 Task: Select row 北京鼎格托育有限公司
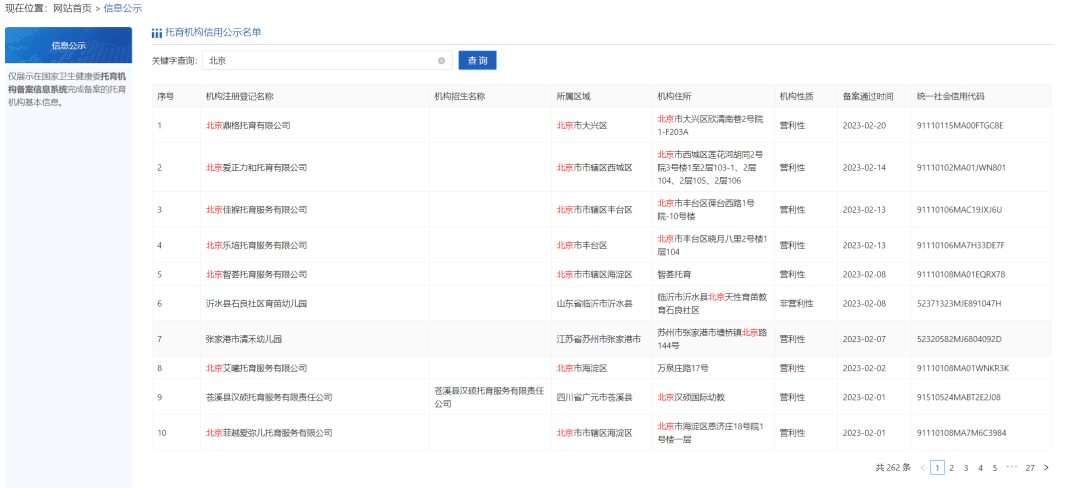[248, 125]
